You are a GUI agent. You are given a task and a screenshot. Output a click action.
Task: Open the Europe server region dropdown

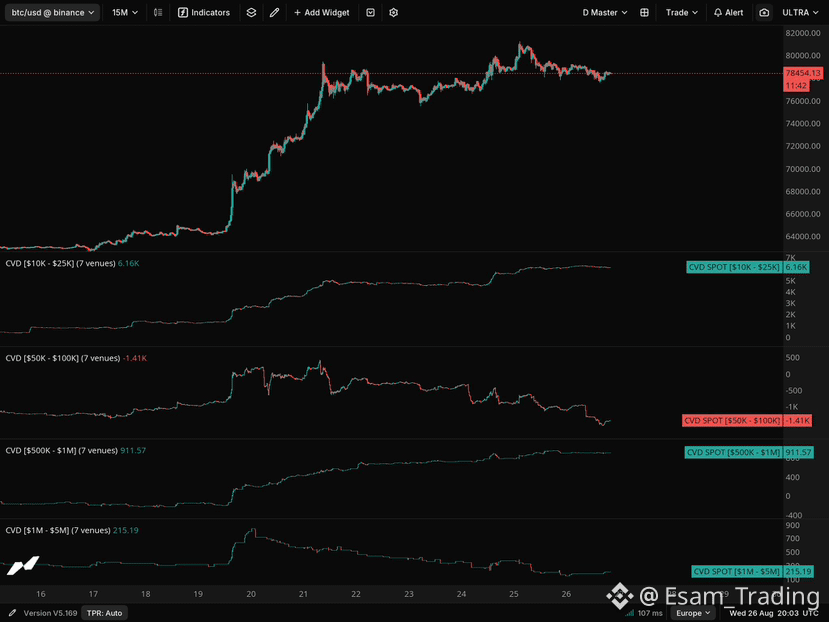(693, 613)
